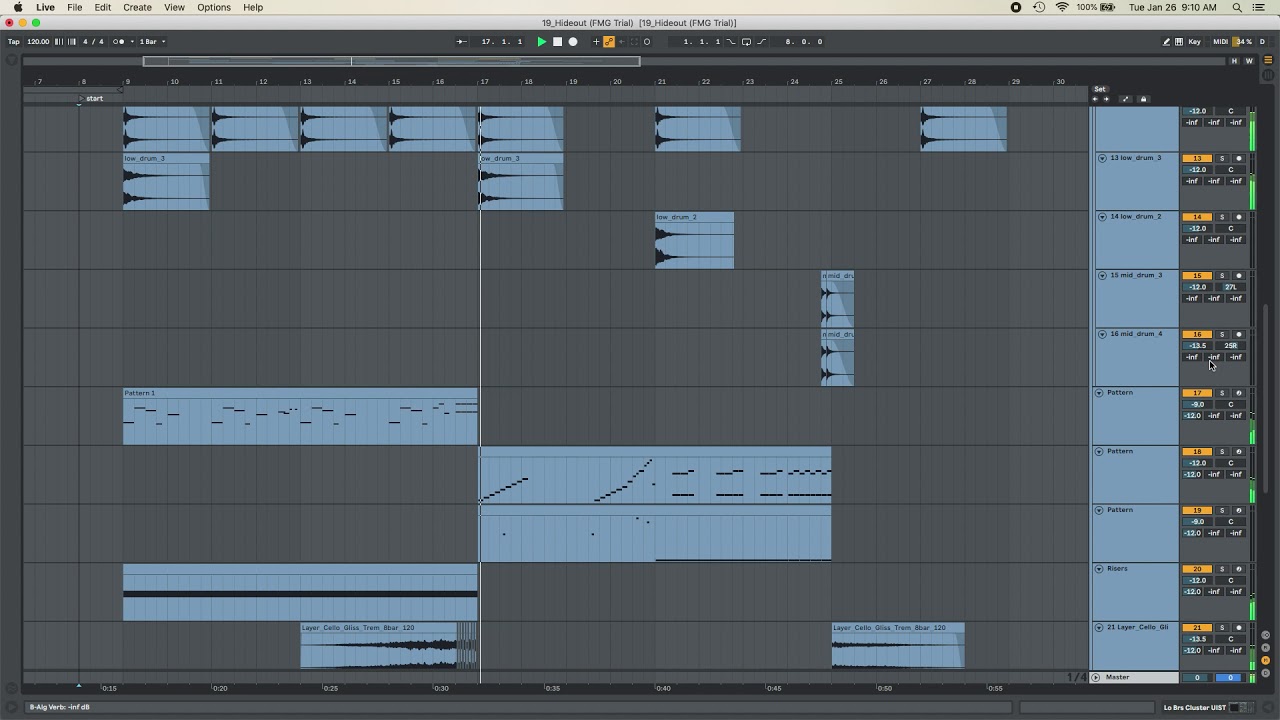Click the 4 / 4 time signature field
The width and height of the screenshot is (1280, 720).
tap(93, 42)
